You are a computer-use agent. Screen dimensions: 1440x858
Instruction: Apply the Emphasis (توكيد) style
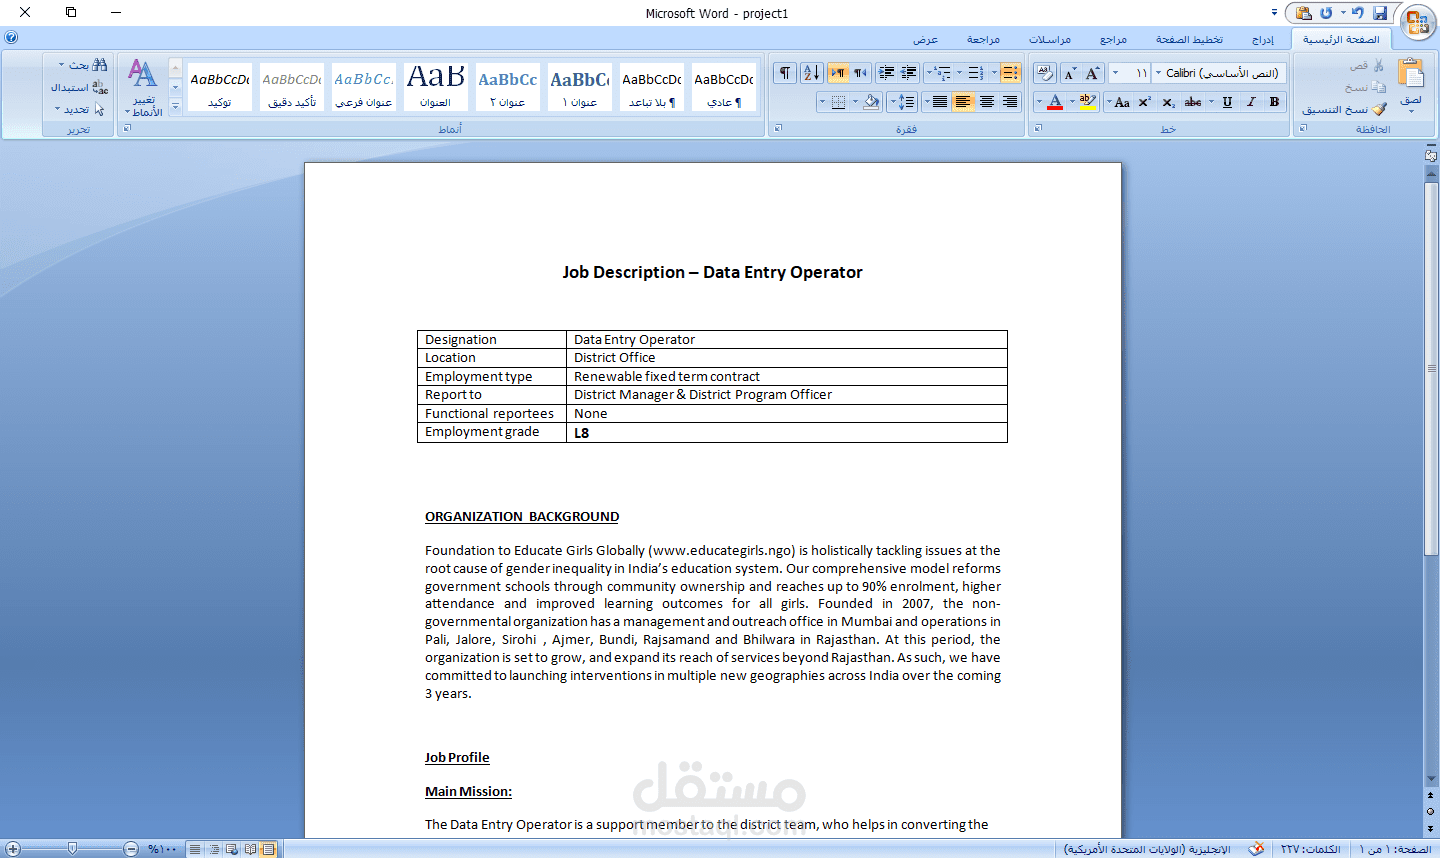click(220, 87)
